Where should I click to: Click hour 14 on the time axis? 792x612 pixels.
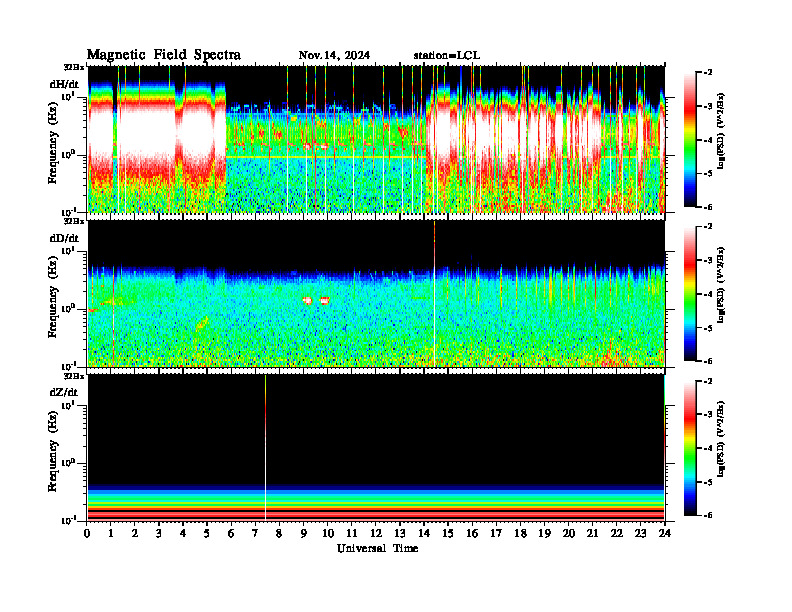tap(423, 533)
